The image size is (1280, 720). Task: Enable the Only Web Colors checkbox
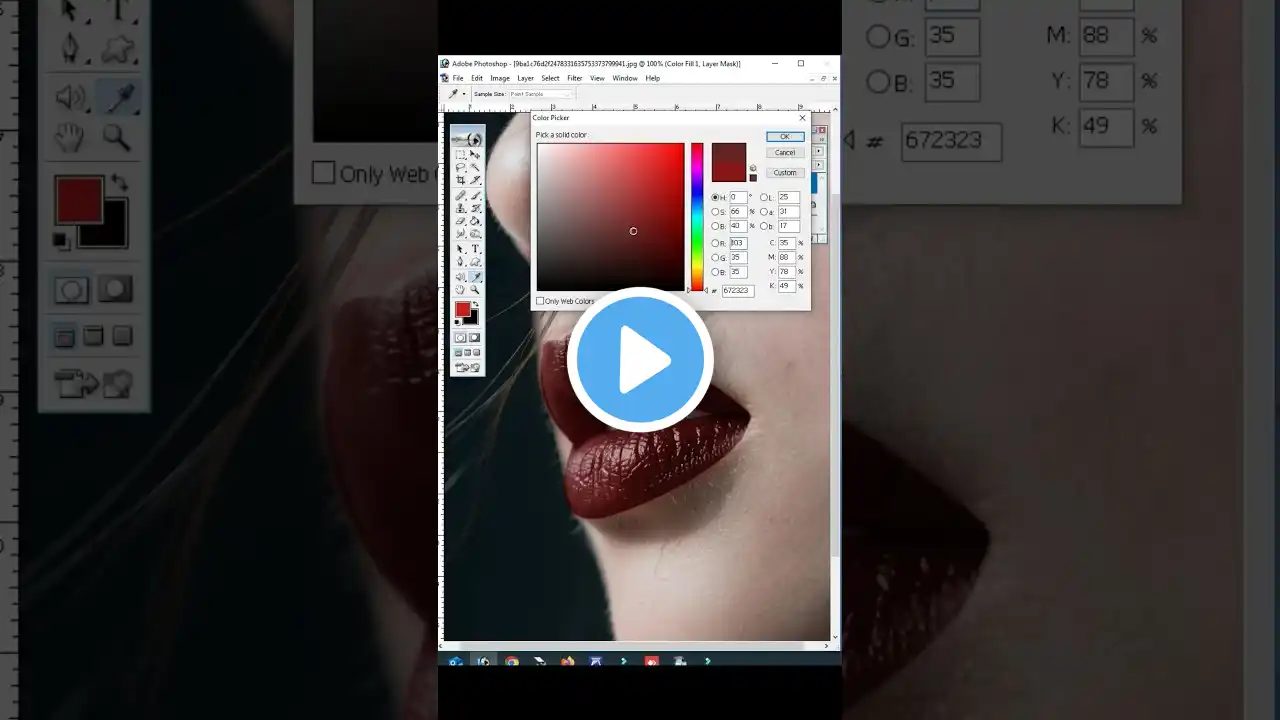click(541, 301)
